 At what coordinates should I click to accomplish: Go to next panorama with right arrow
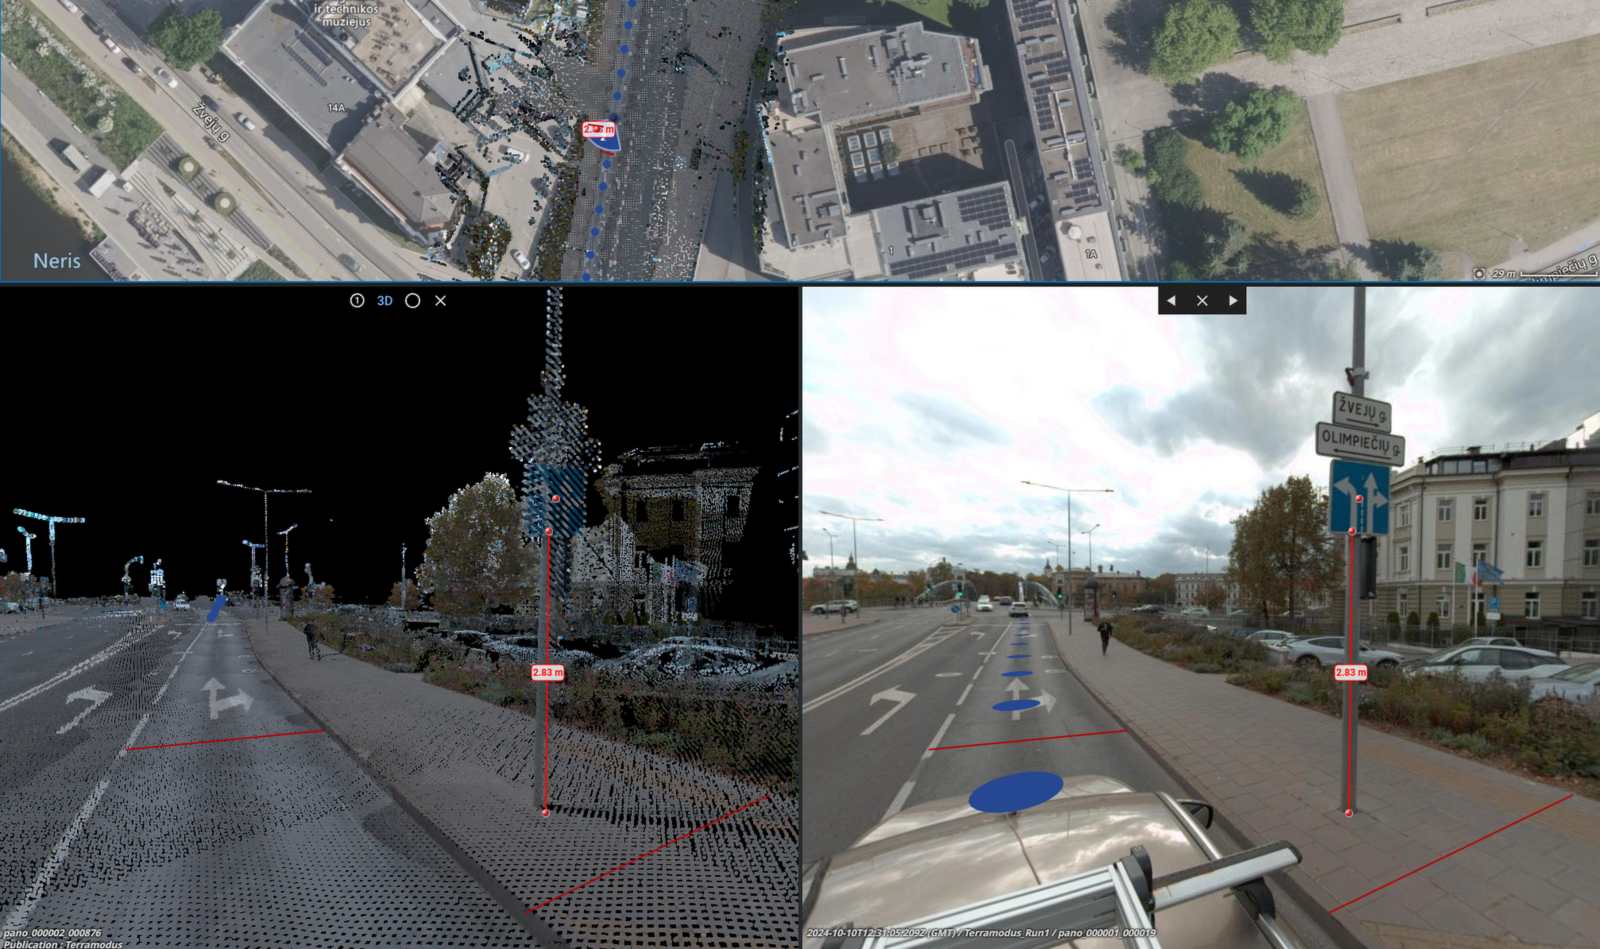tap(1233, 300)
